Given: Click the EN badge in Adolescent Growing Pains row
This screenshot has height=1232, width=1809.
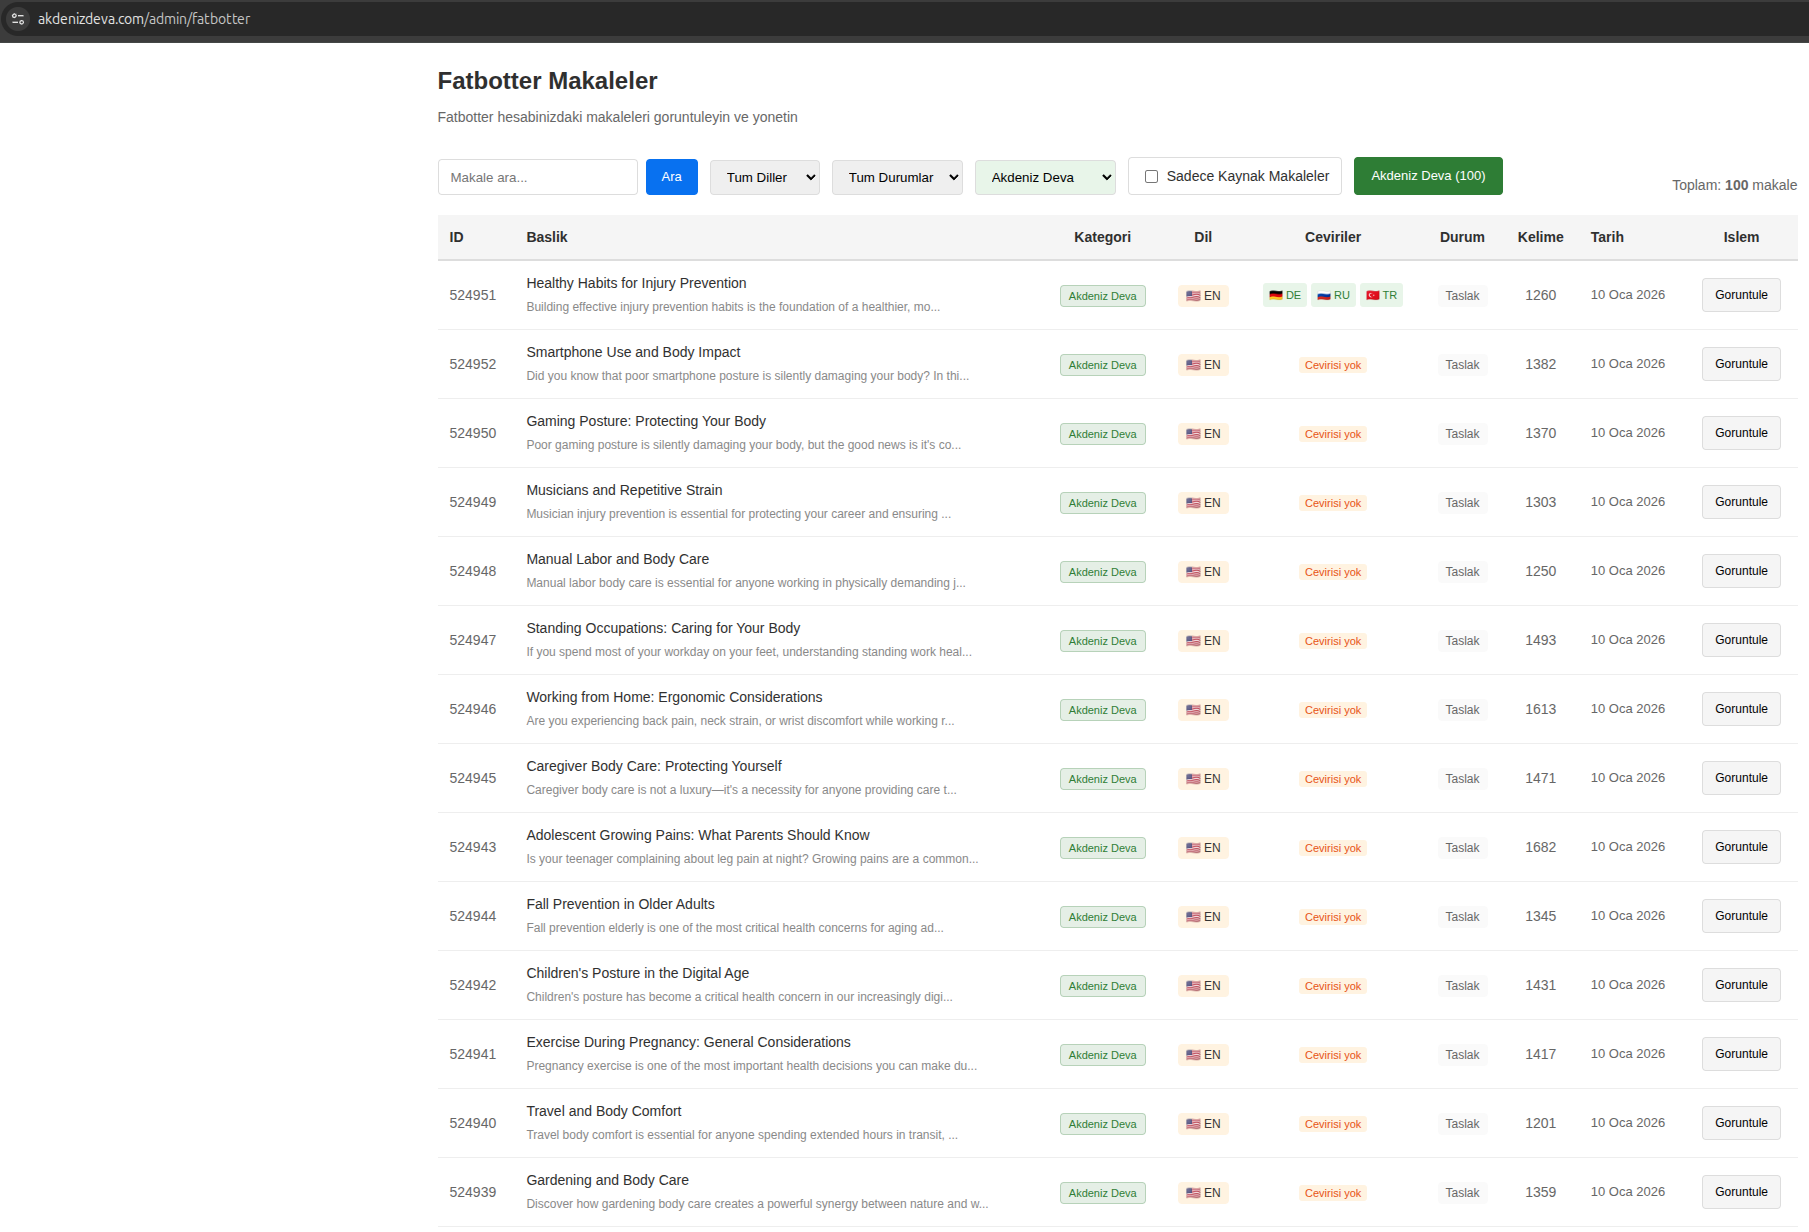Looking at the screenshot, I should [1203, 848].
